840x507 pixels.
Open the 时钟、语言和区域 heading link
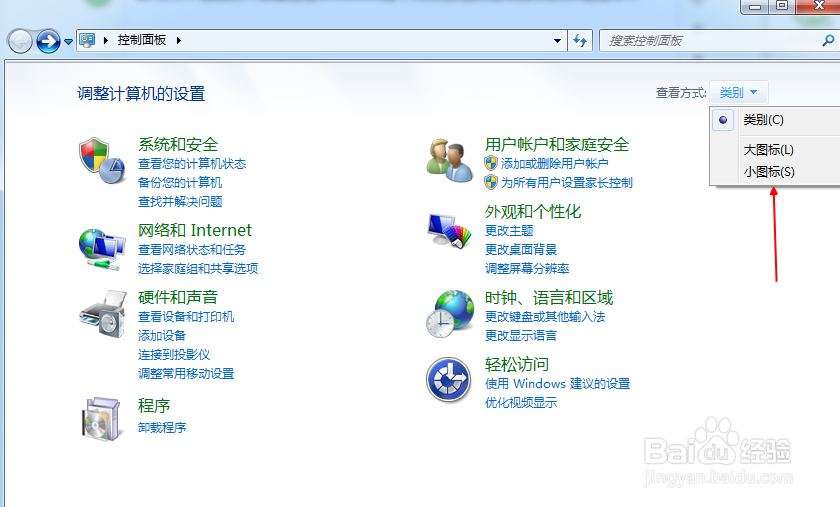tap(549, 297)
